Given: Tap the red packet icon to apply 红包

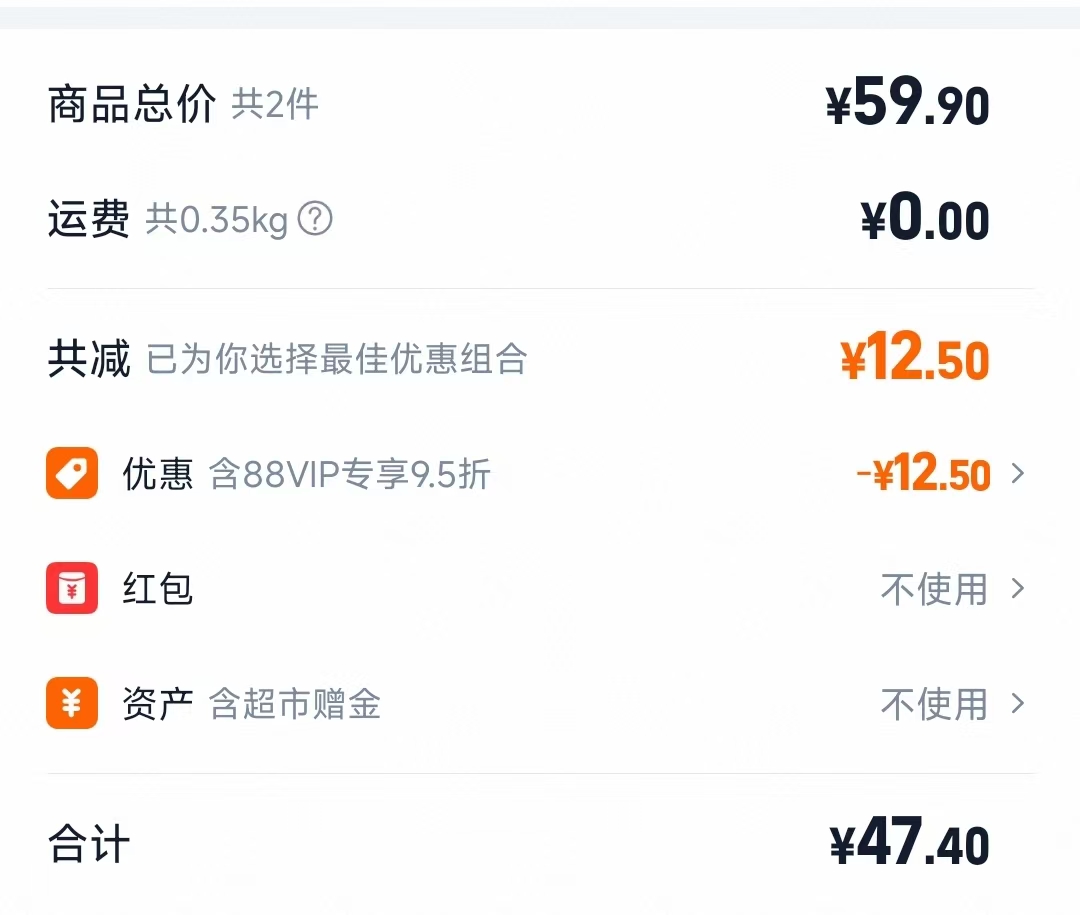Looking at the screenshot, I should (71, 589).
